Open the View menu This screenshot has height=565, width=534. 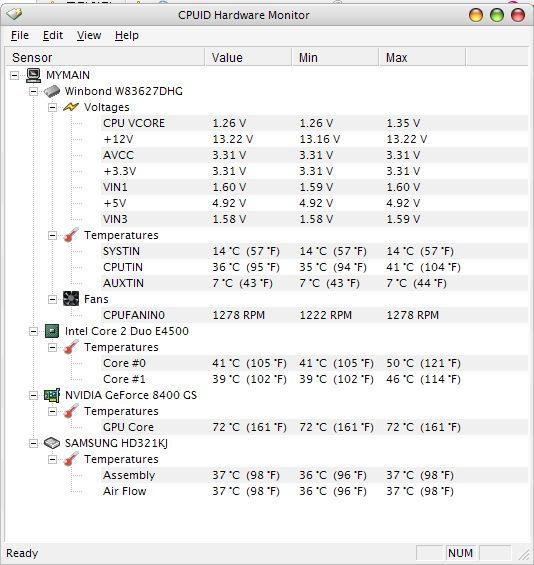pyautogui.click(x=89, y=35)
